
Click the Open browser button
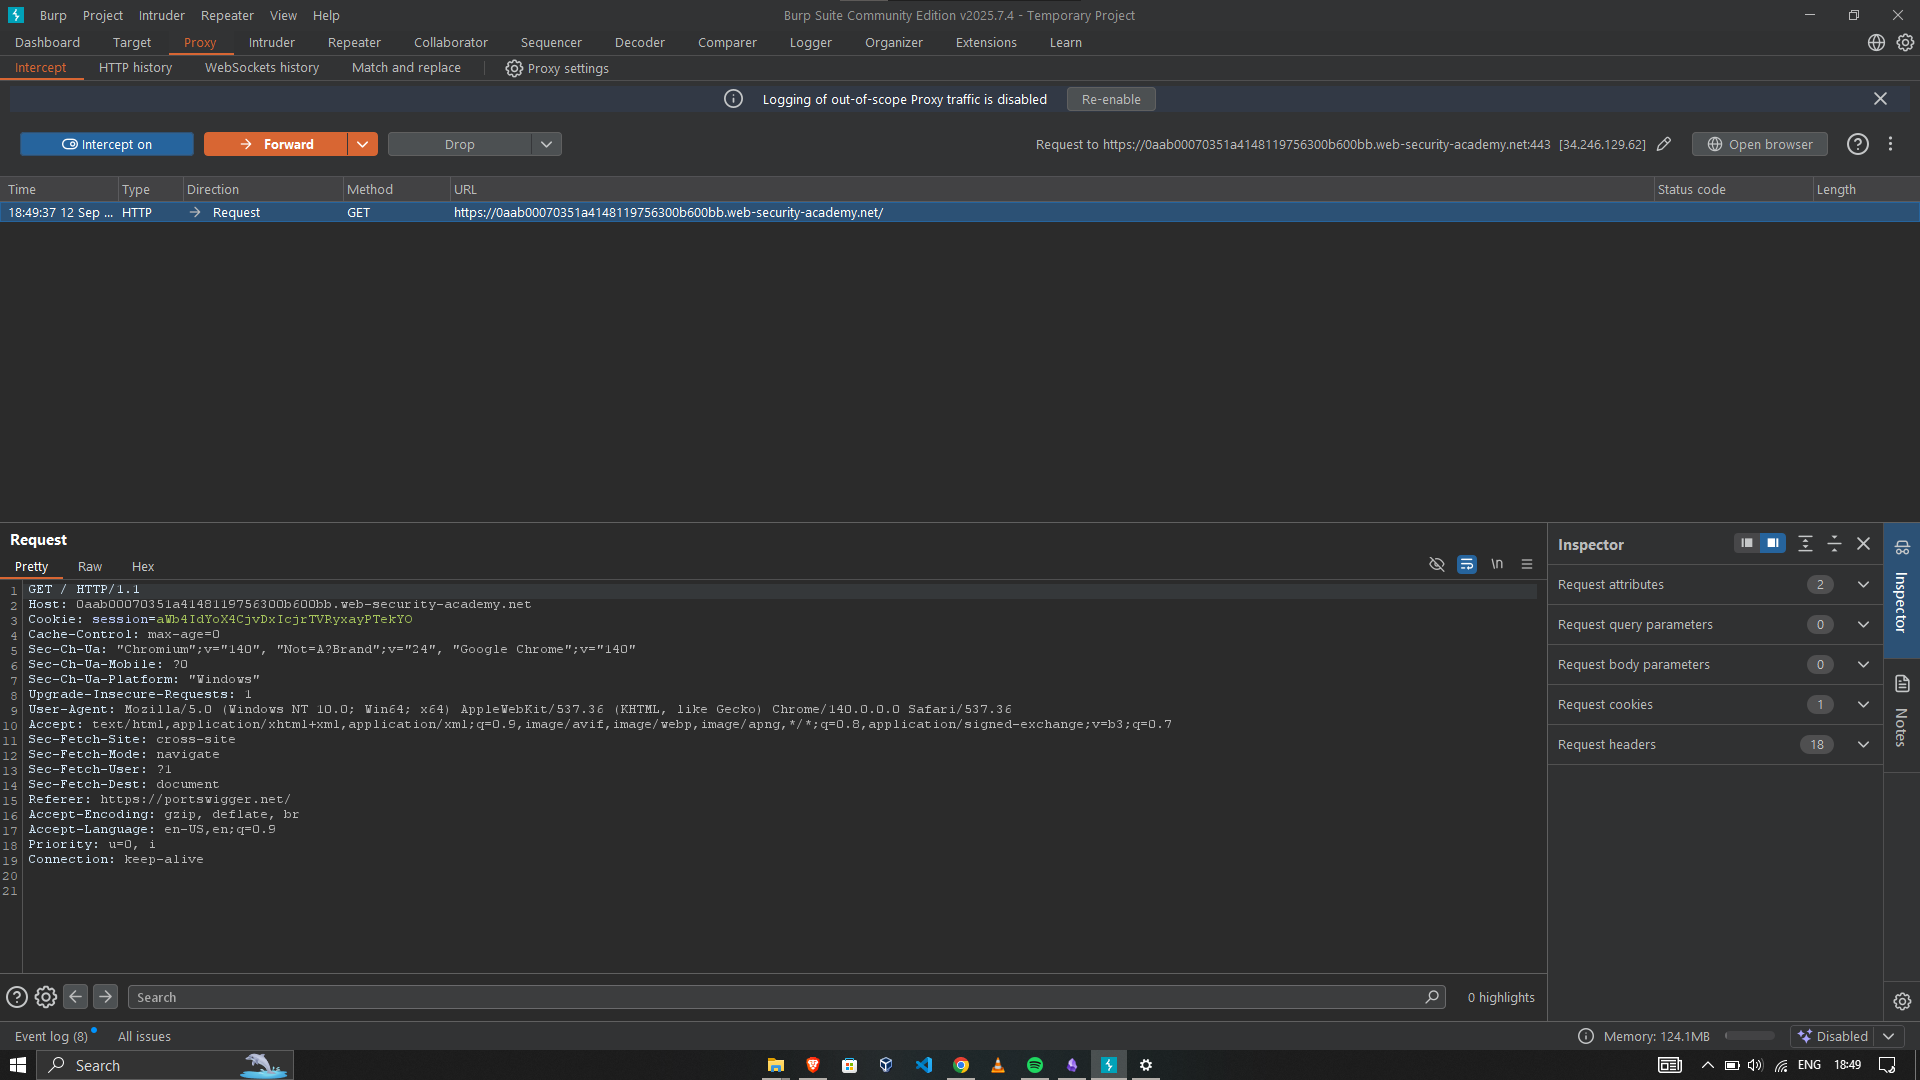pyautogui.click(x=1760, y=144)
